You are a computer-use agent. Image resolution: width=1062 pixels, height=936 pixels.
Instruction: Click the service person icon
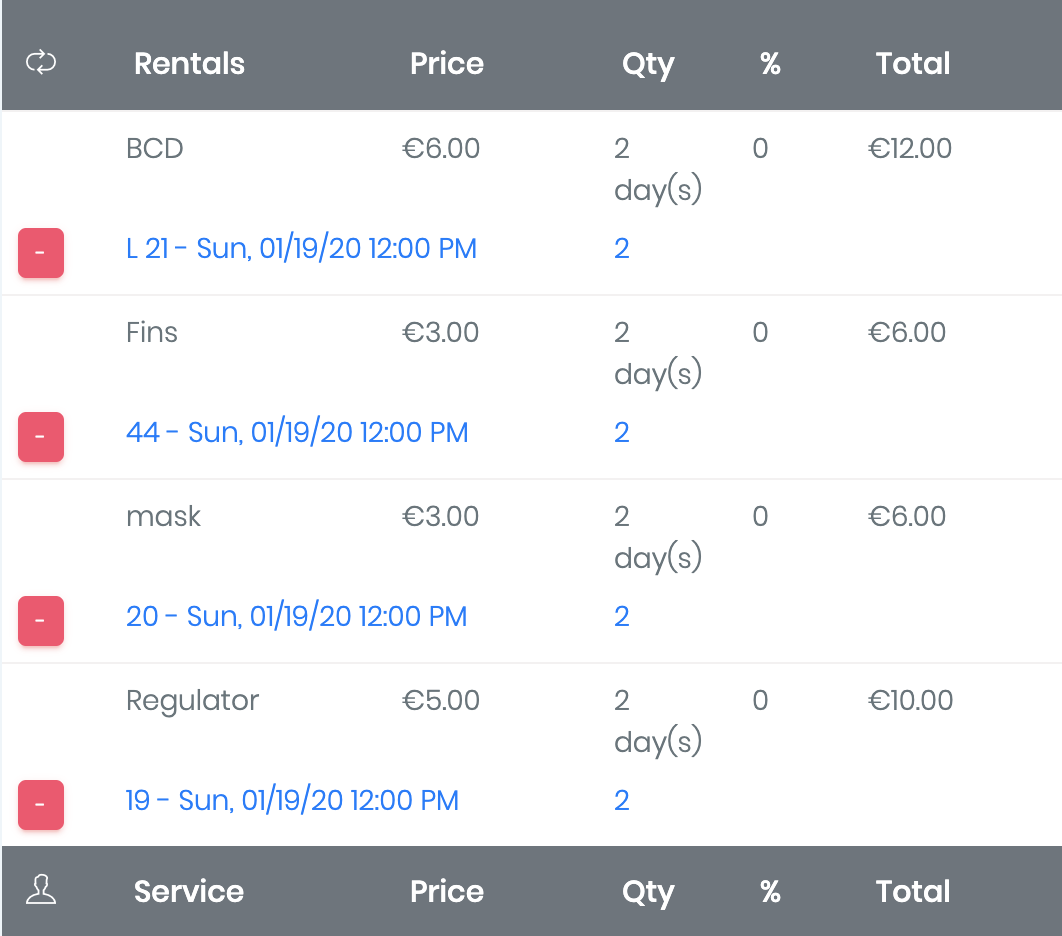pyautogui.click(x=41, y=890)
